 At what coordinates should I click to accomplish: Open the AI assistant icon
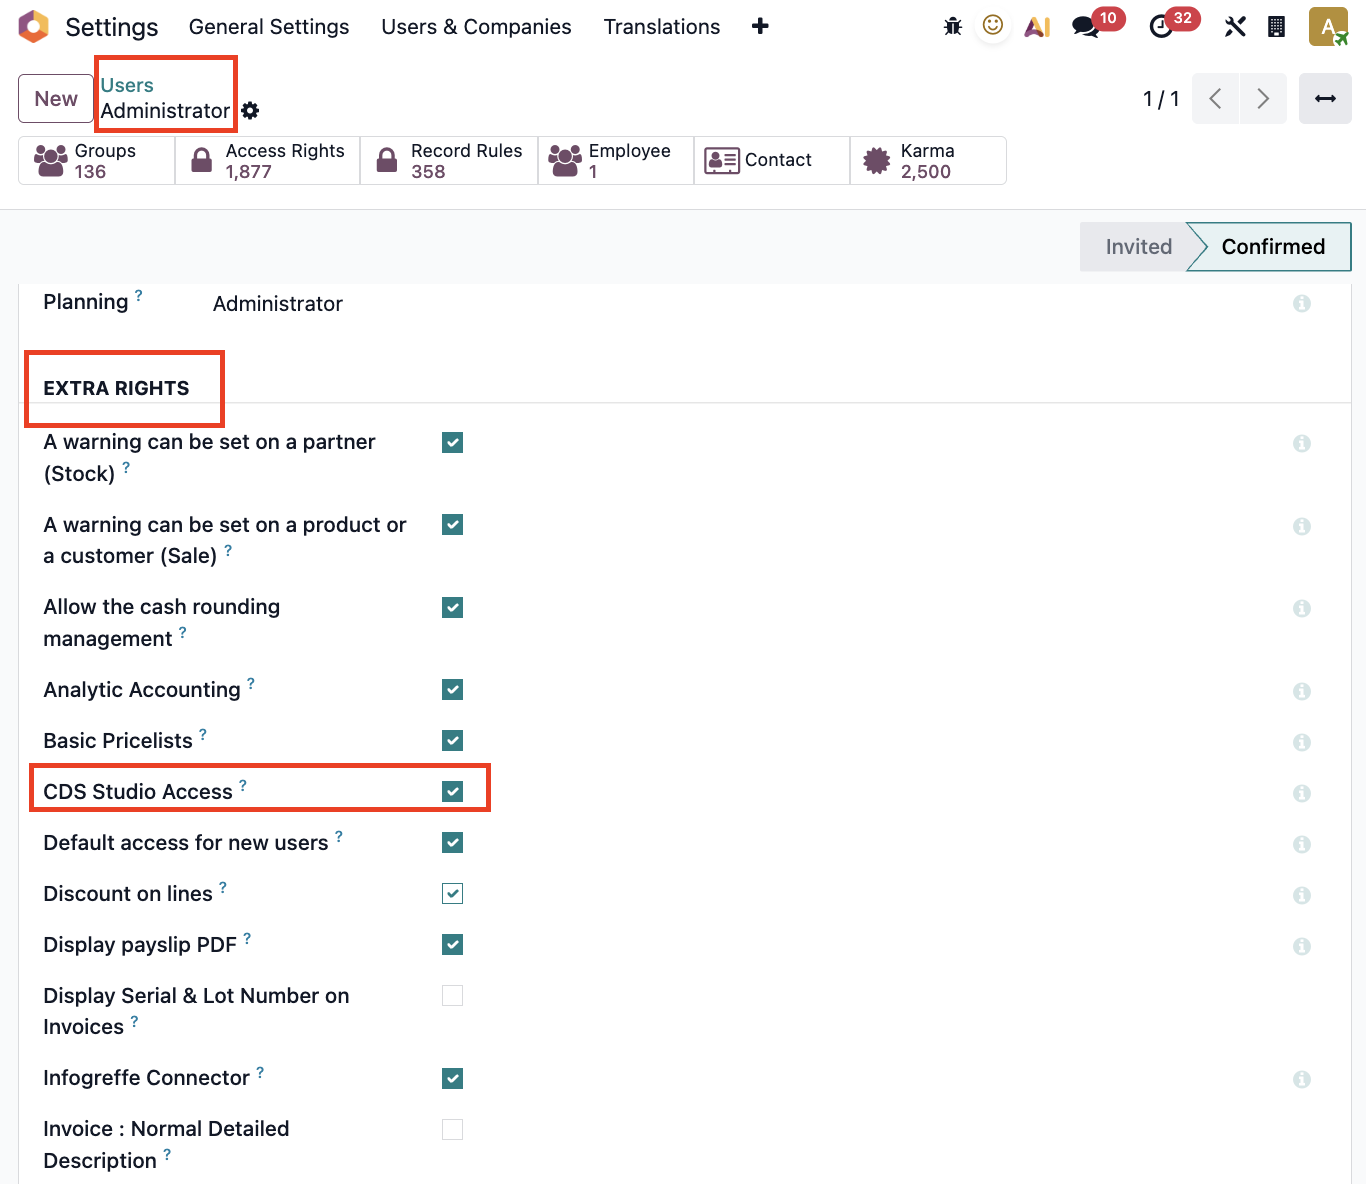[1037, 27]
